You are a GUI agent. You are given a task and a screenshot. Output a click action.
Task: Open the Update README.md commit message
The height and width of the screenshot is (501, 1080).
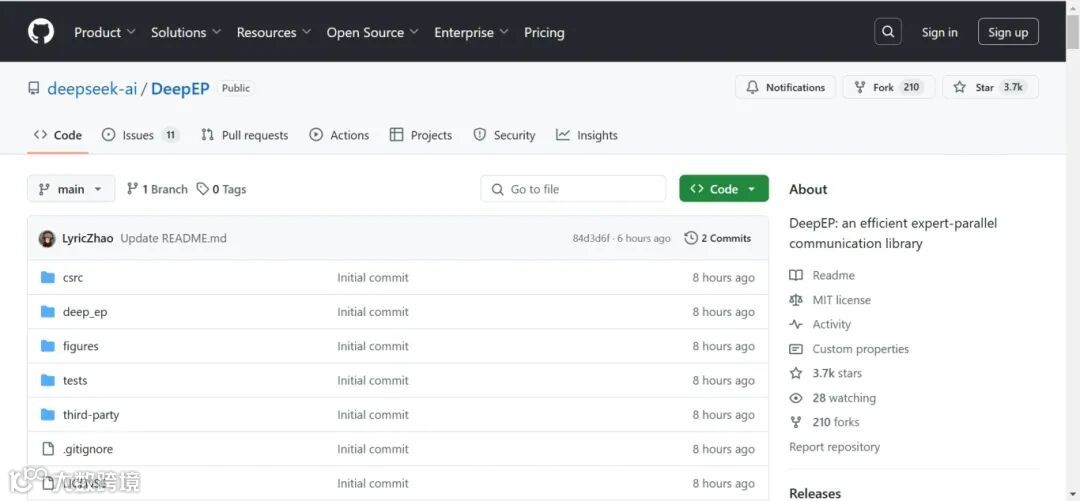point(174,238)
